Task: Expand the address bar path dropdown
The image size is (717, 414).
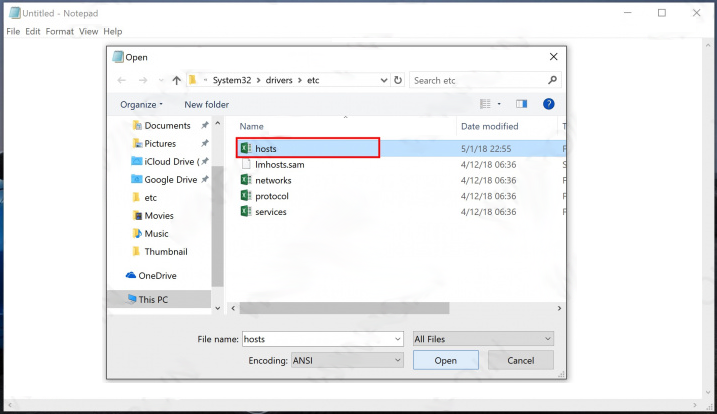Action: pyautogui.click(x=384, y=80)
